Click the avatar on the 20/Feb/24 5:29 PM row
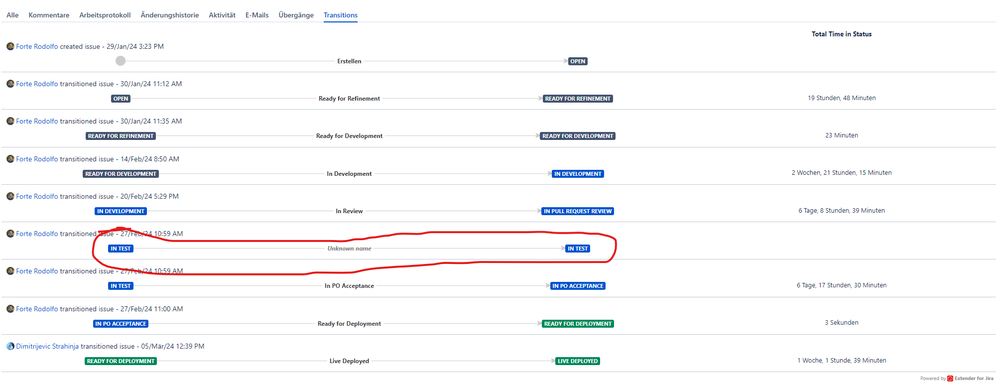This screenshot has height=386, width=998. [10, 196]
